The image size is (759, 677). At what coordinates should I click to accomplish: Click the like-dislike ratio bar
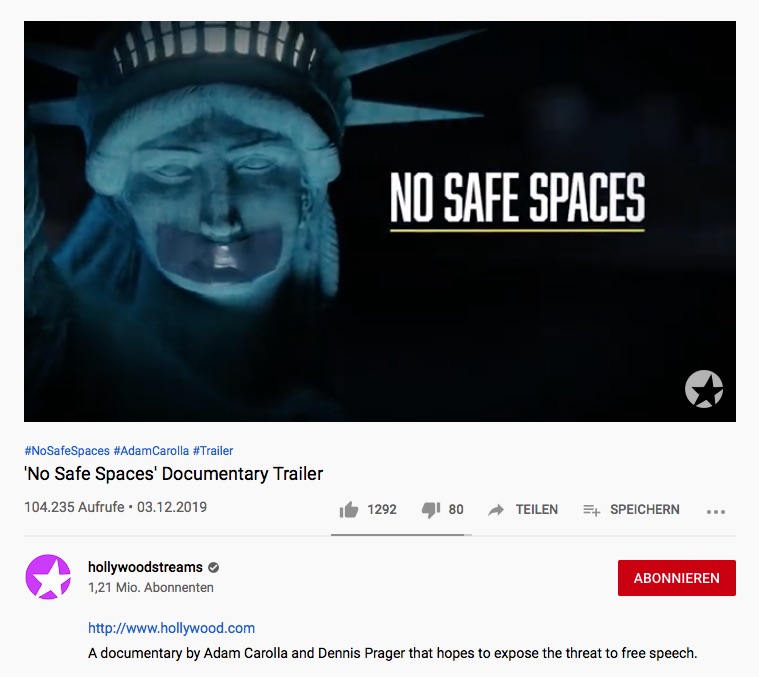pos(401,535)
